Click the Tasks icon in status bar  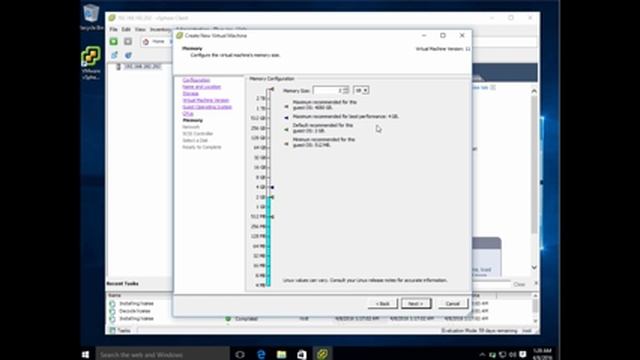click(113, 330)
